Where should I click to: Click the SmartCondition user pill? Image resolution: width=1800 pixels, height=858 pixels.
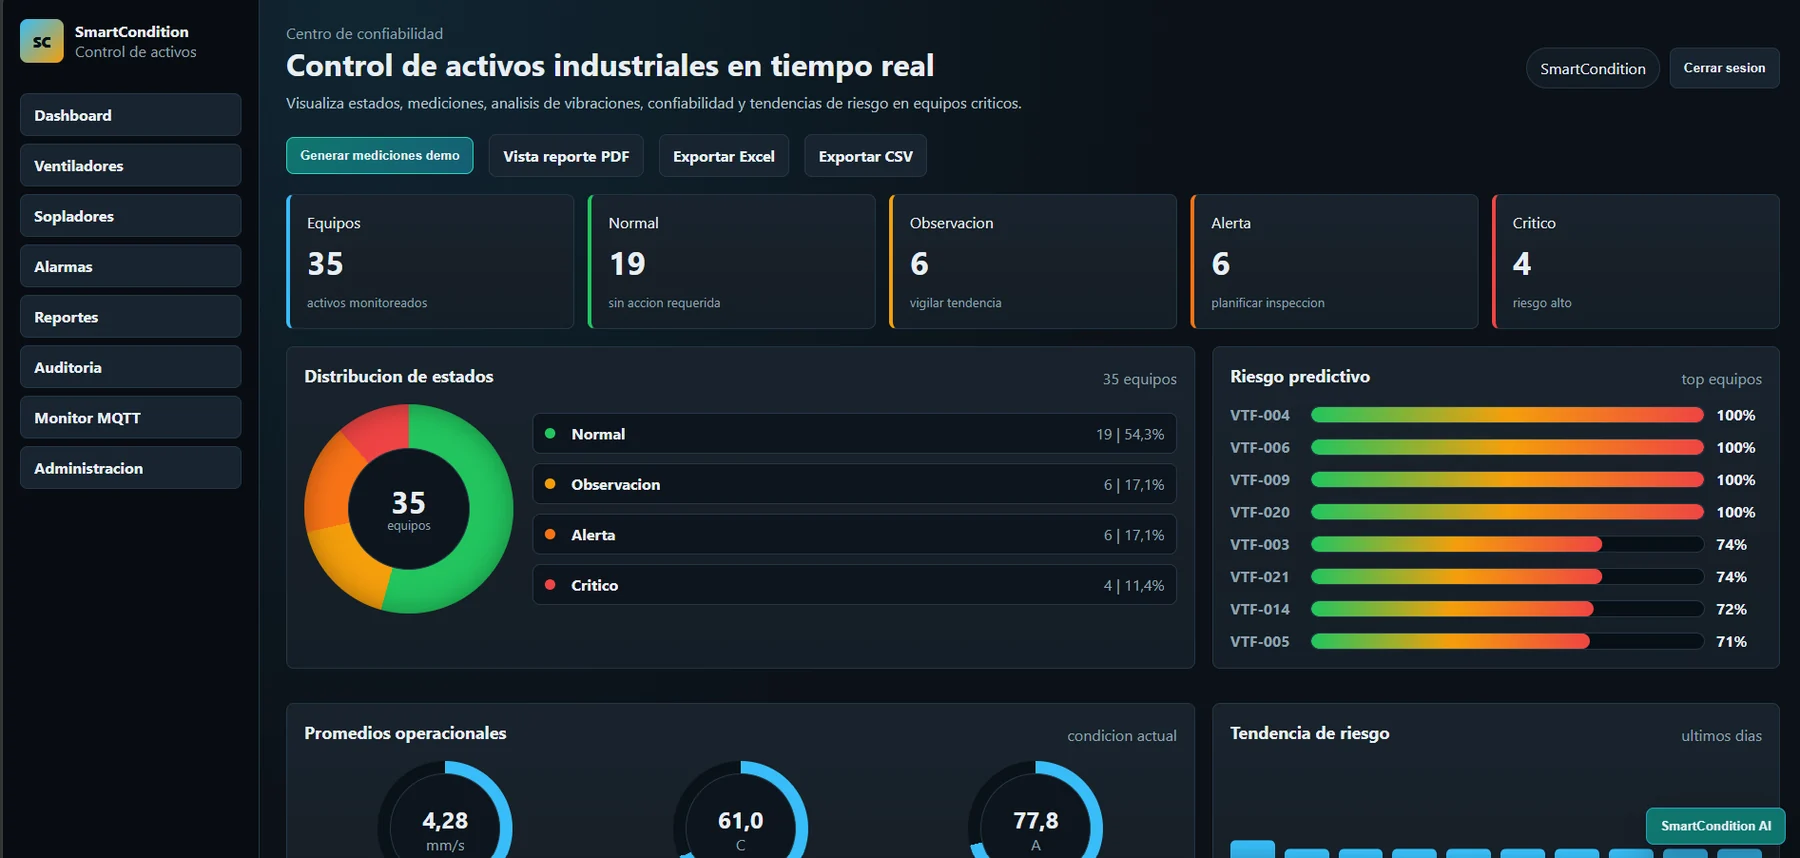1593,68
